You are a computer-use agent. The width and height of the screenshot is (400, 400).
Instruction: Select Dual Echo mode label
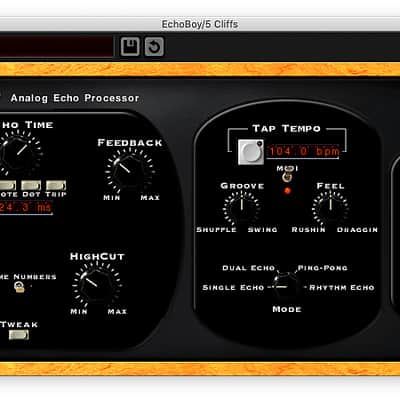click(x=248, y=268)
